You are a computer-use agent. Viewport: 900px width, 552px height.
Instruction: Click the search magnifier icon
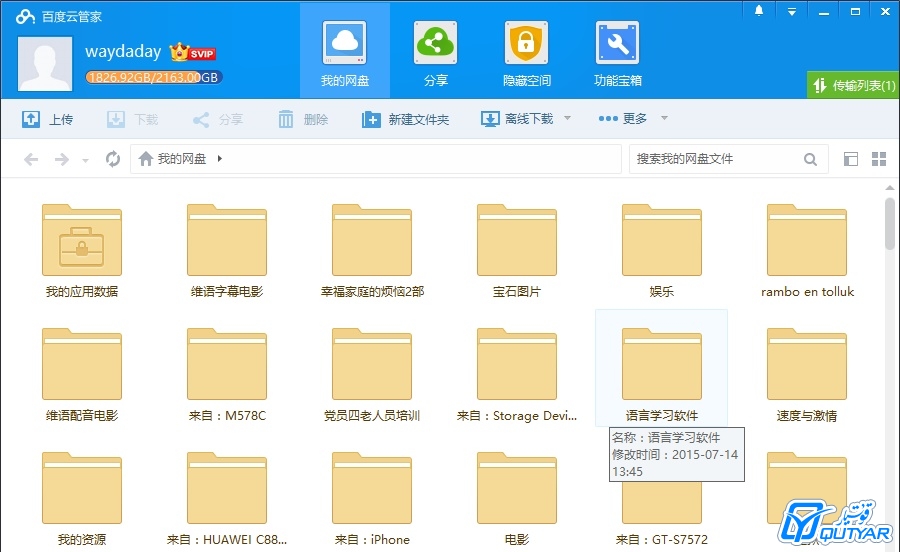(x=810, y=159)
